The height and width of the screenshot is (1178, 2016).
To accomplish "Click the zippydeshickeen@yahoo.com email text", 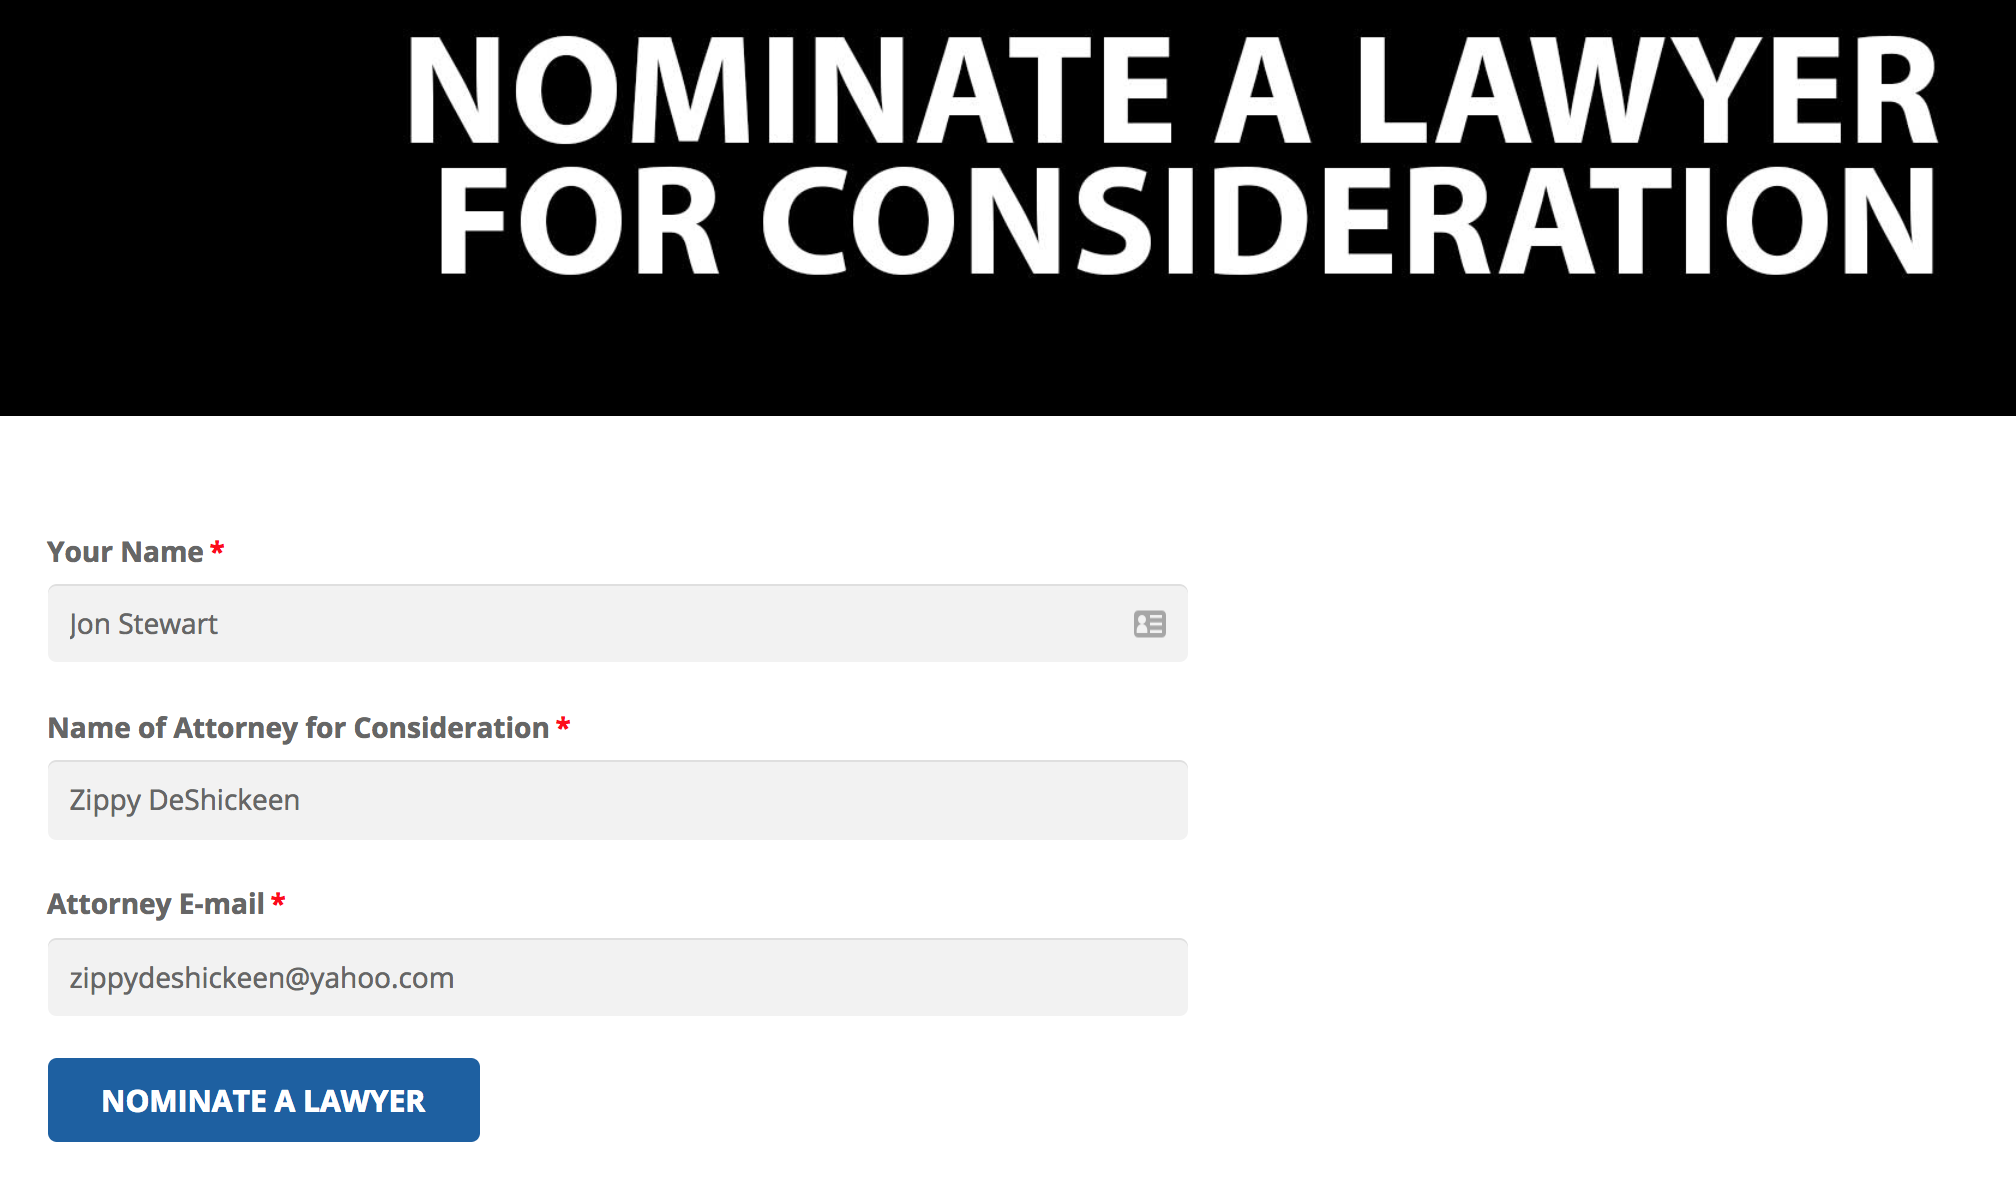I will click(261, 978).
